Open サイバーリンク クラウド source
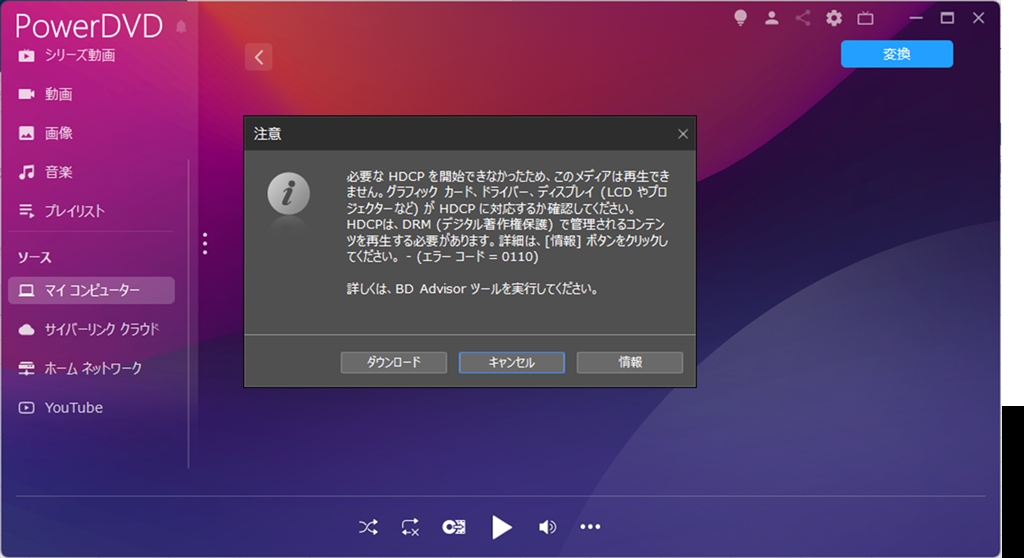 (x=102, y=329)
